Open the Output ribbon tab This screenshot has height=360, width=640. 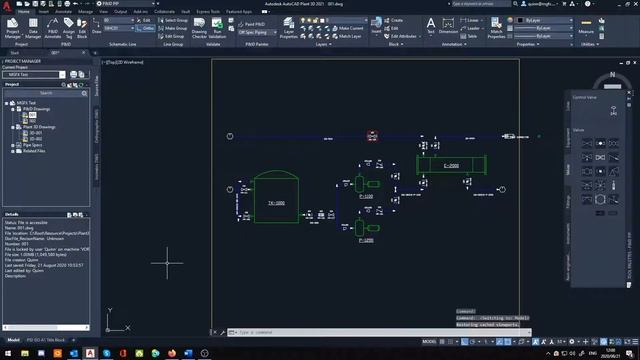point(120,12)
